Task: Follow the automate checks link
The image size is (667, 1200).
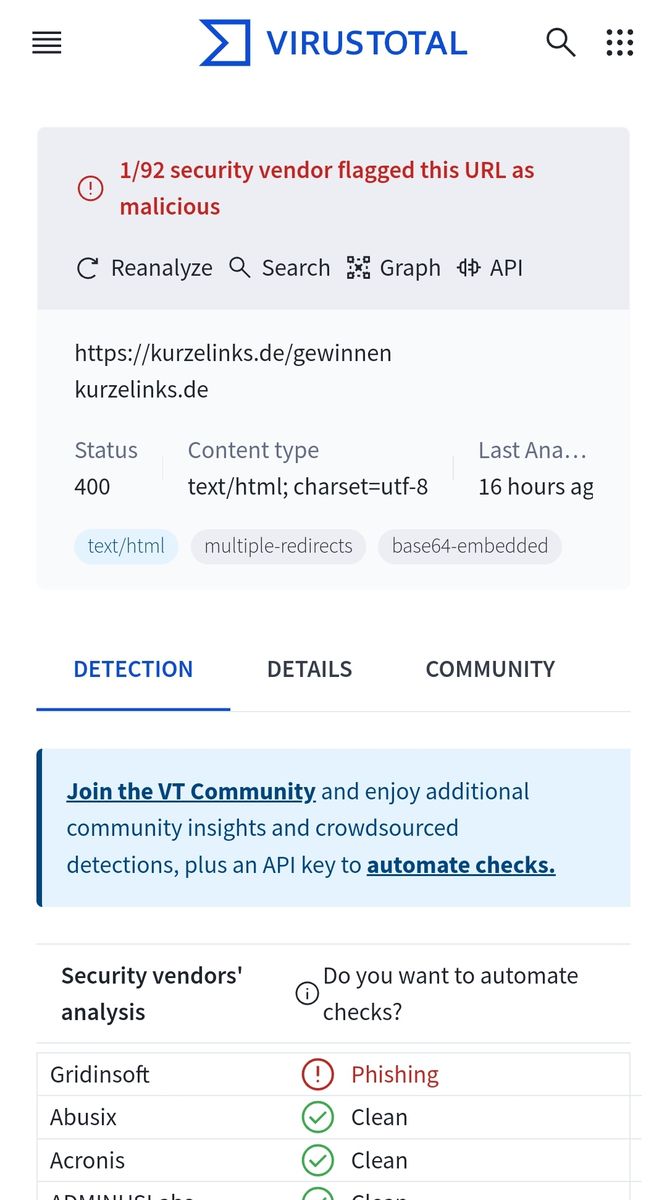Action: coord(461,865)
